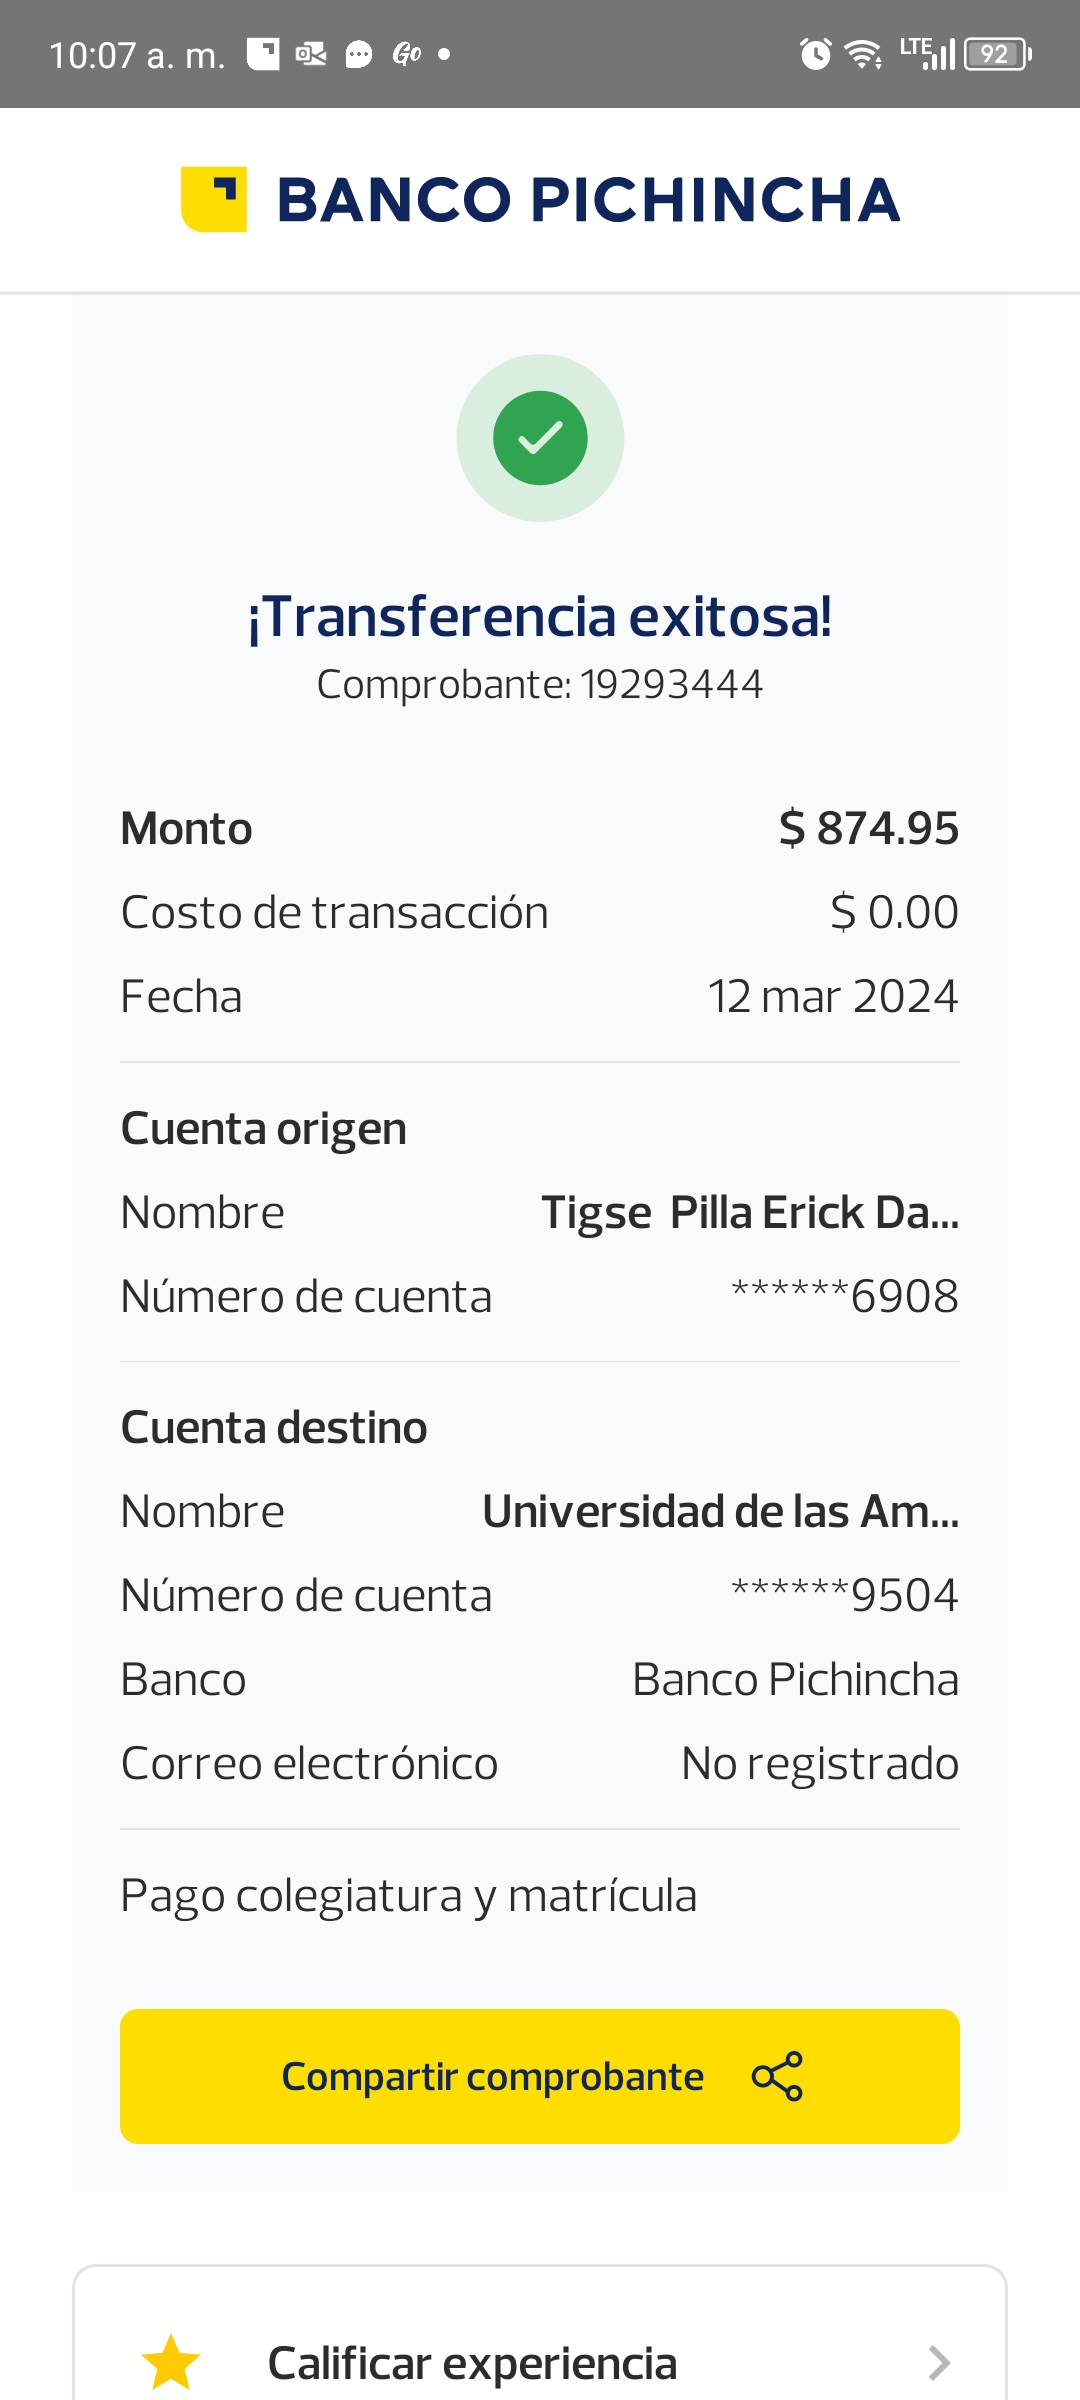Open the Calificar experiencia option

point(472,2362)
